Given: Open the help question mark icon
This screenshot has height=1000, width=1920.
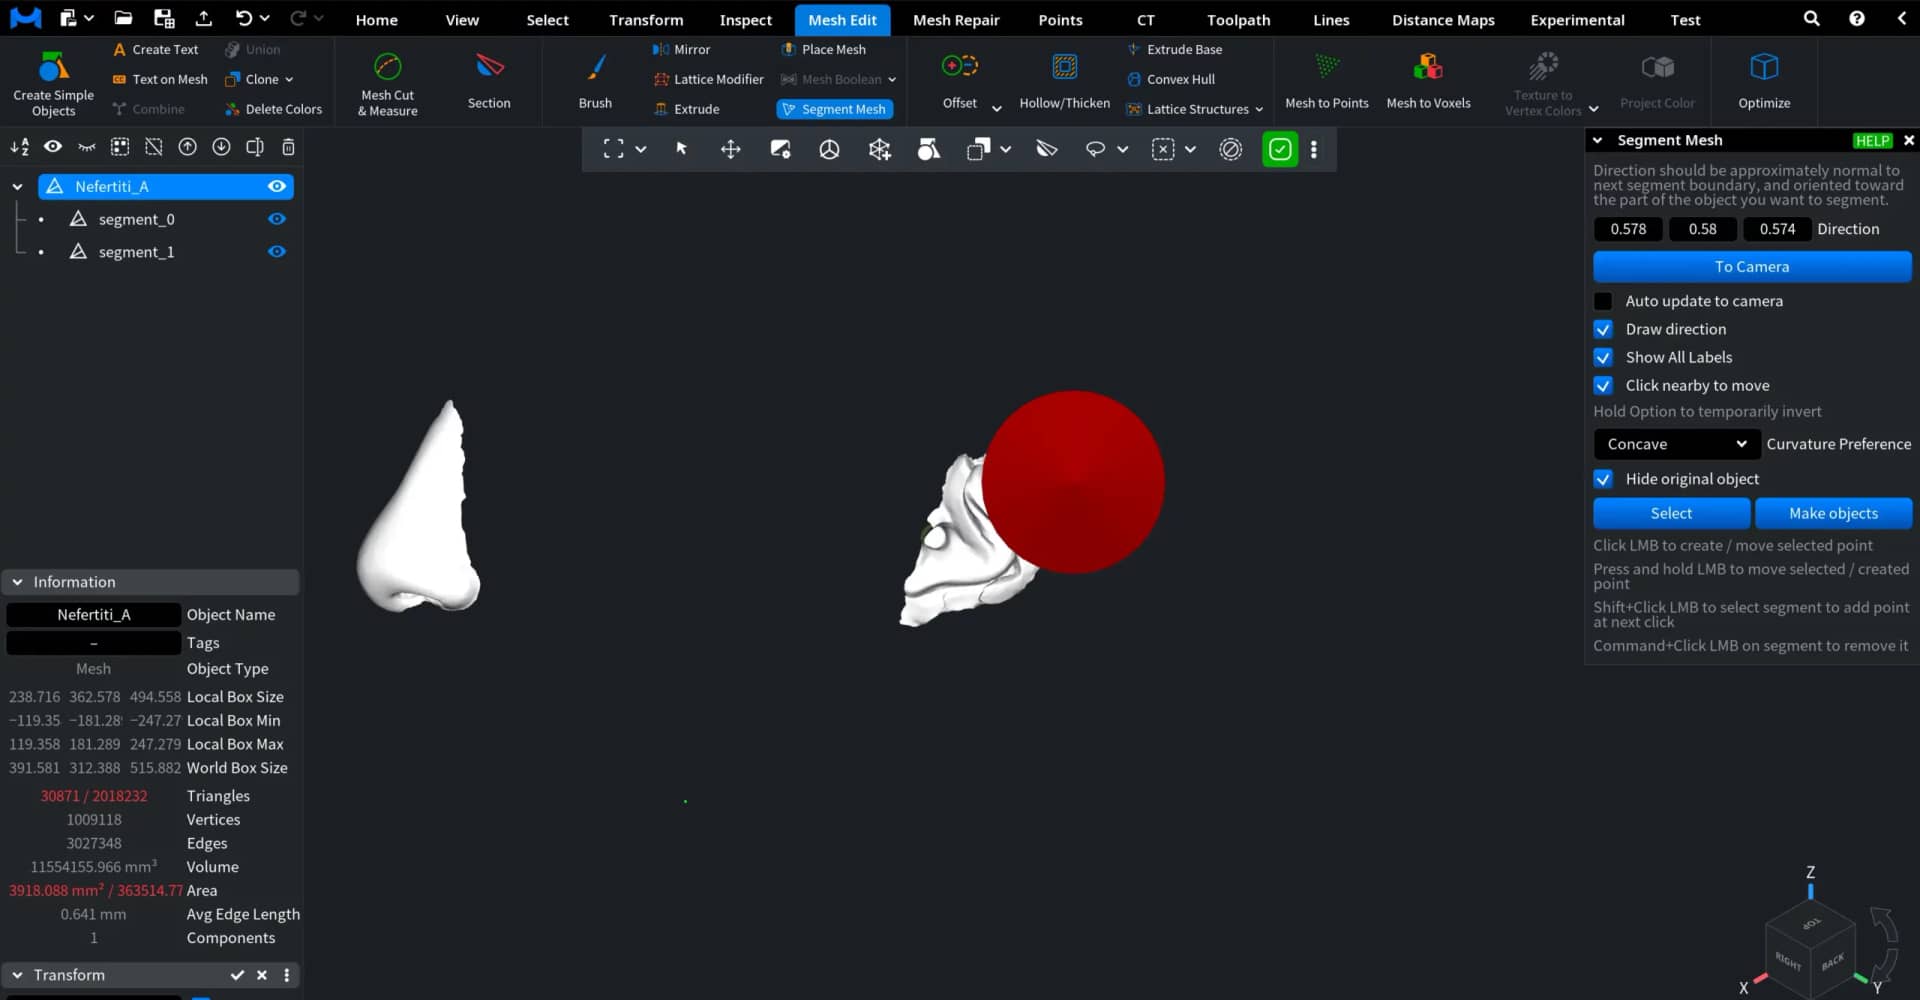Looking at the screenshot, I should tap(1856, 19).
